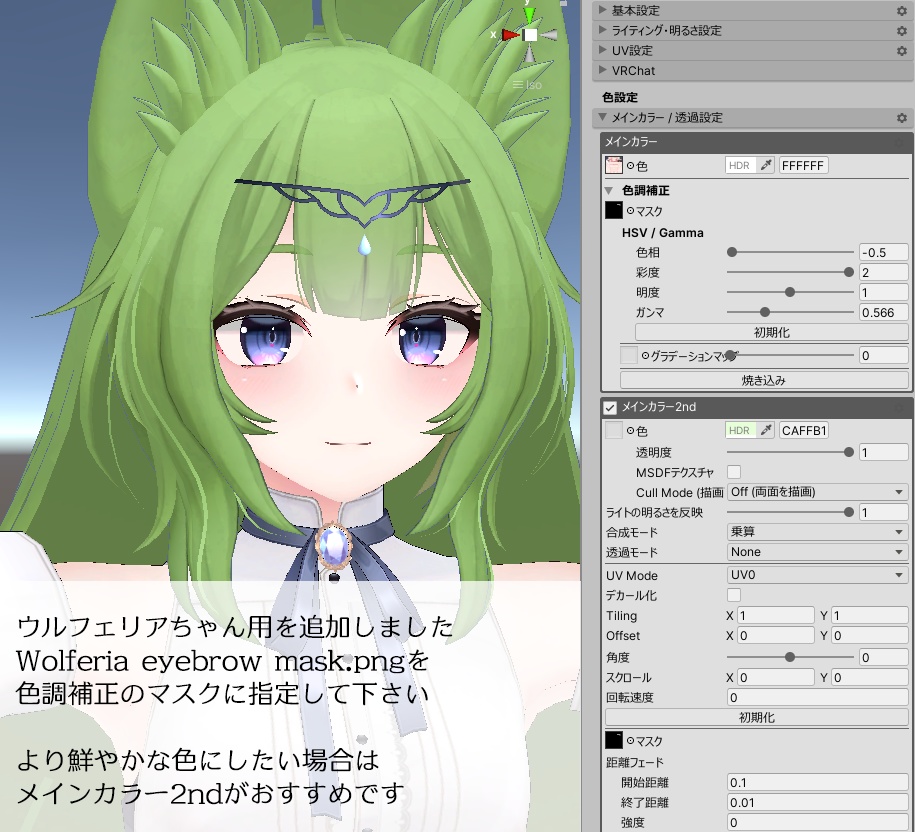Adjust ライトの明るさを反映 slider
Viewport: 915px width, 832px height.
pos(790,512)
